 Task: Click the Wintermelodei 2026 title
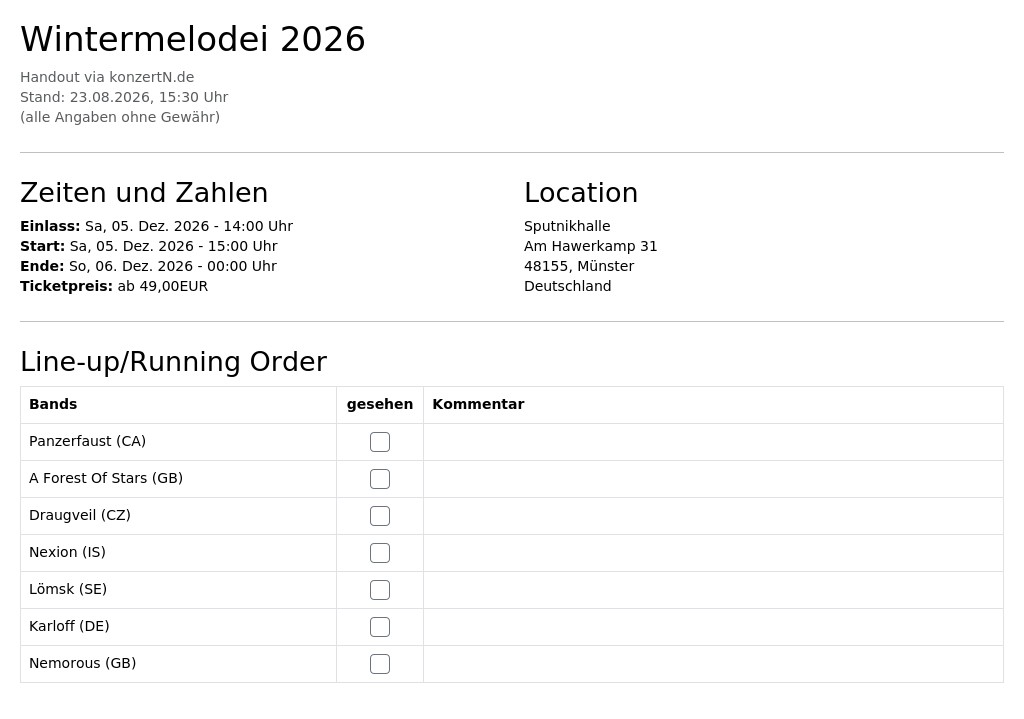[x=193, y=39]
